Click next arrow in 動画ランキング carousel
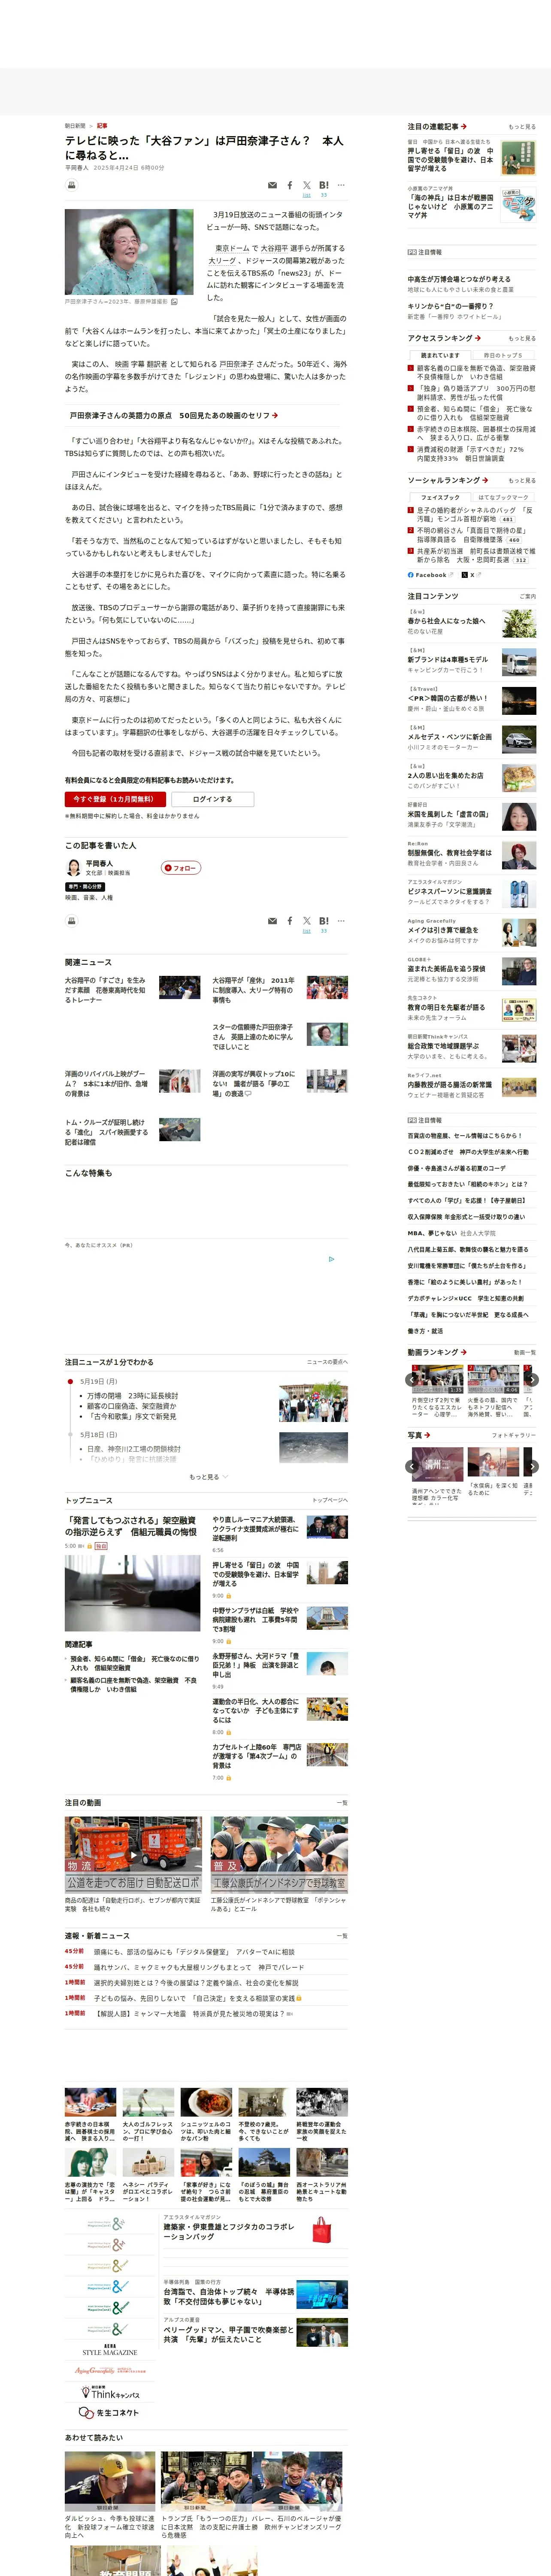Image resolution: width=551 pixels, height=2576 pixels. coord(533,1379)
